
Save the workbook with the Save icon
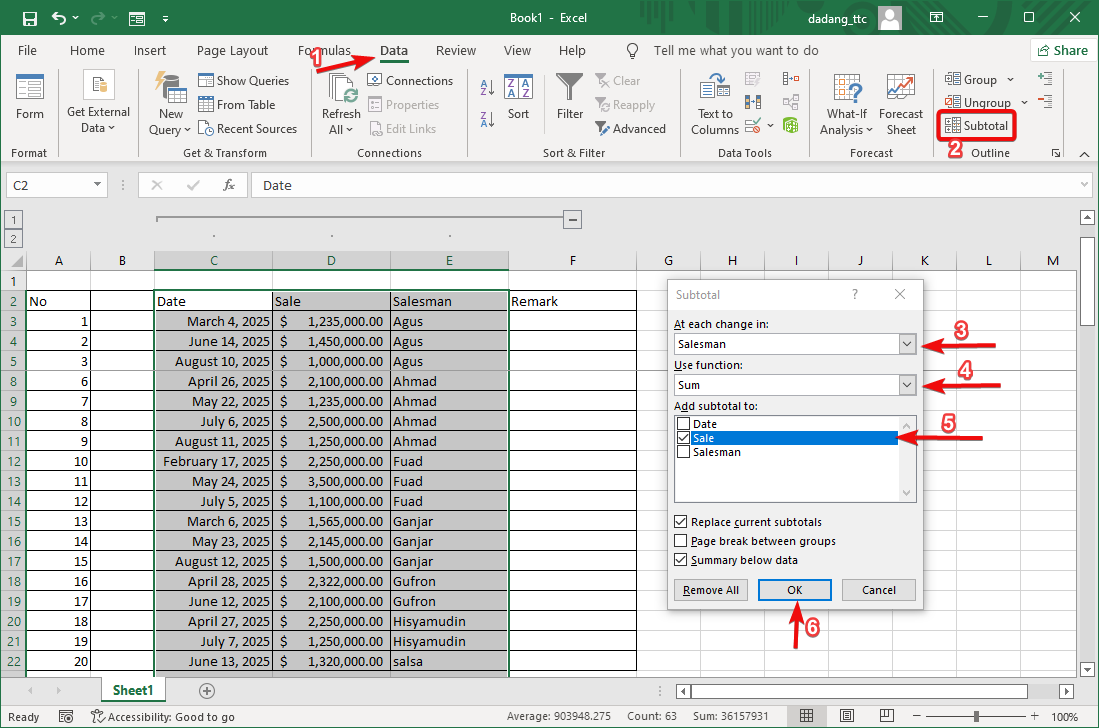pos(29,19)
